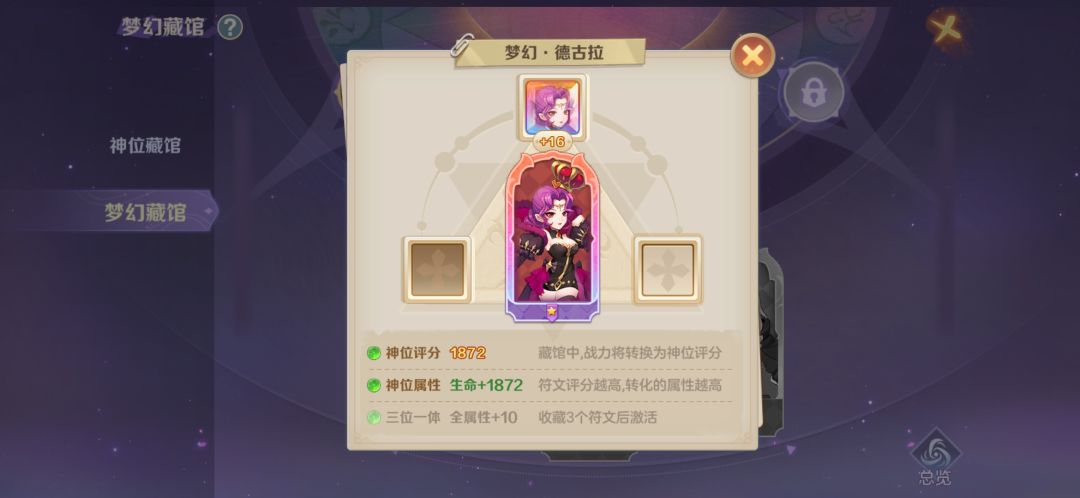Click the 梦幻·德古拉 title banner
Image resolution: width=1080 pixels, height=498 pixels.
coord(550,53)
